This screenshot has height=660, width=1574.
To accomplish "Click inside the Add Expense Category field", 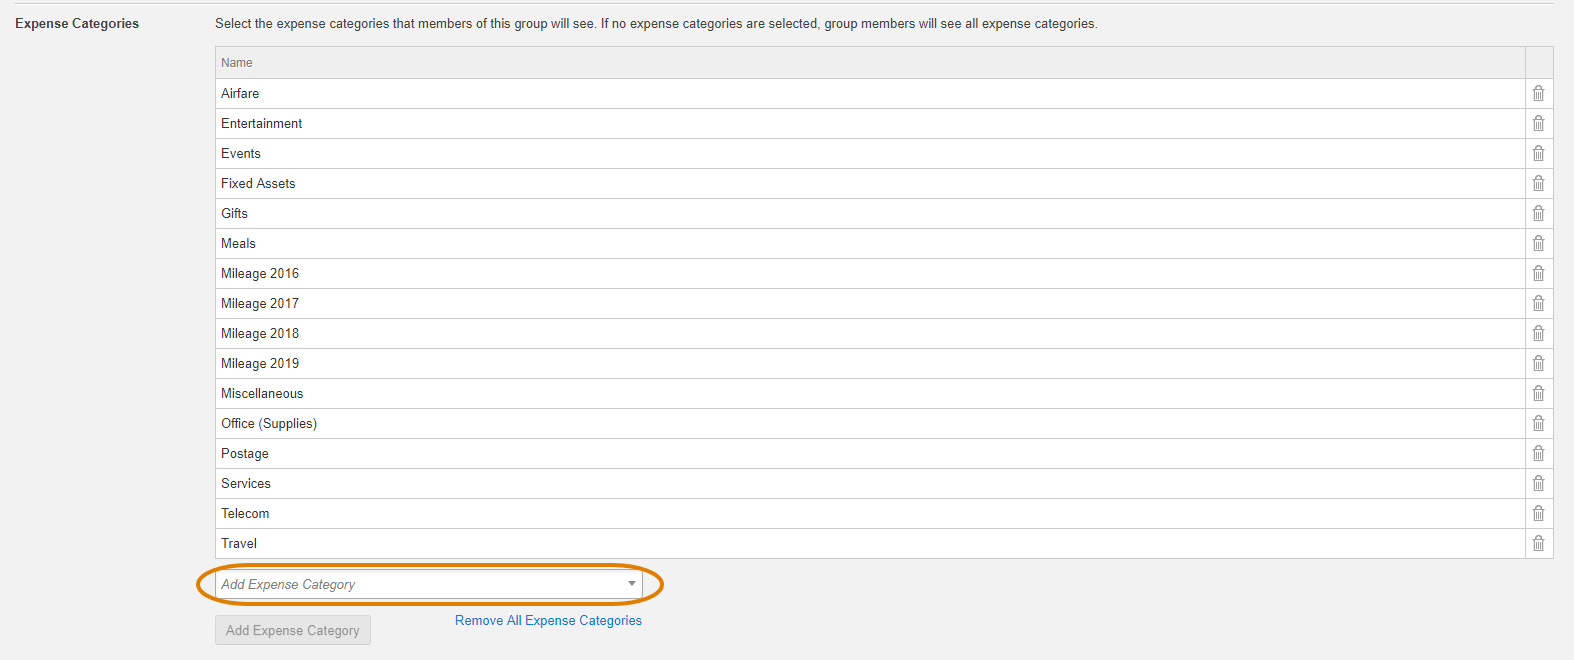I will [x=428, y=584].
